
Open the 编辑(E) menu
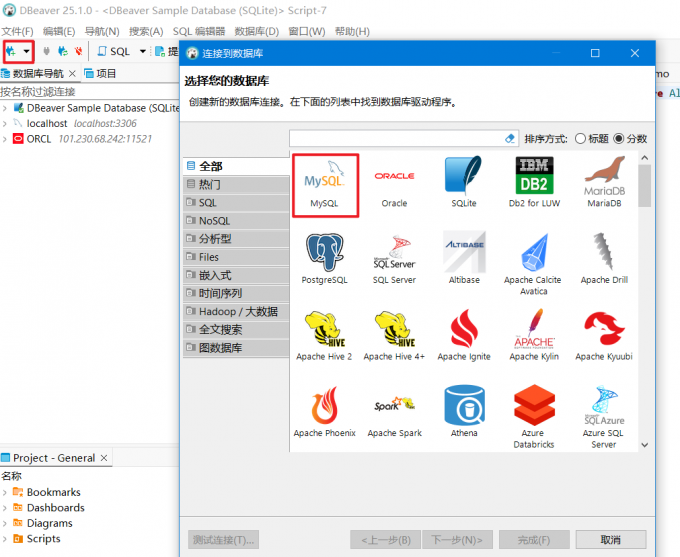[x=59, y=32]
